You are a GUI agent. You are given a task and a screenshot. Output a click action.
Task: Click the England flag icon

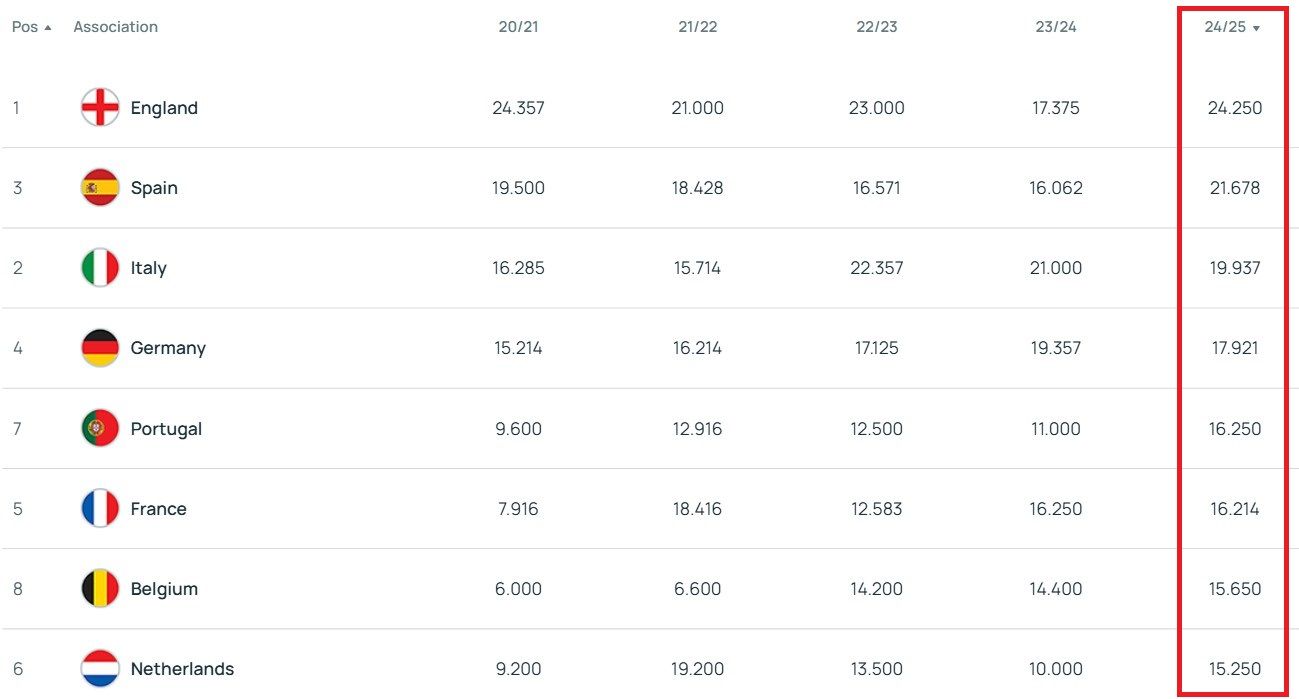[x=100, y=108]
